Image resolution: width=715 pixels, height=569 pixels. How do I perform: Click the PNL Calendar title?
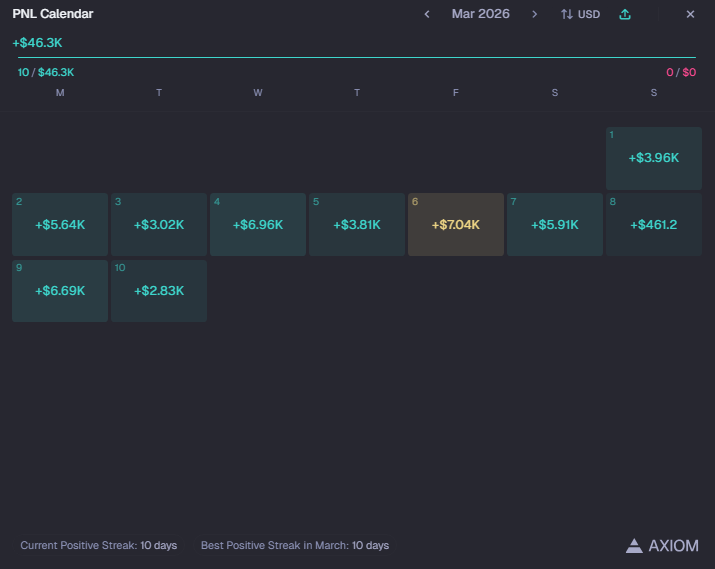(53, 14)
